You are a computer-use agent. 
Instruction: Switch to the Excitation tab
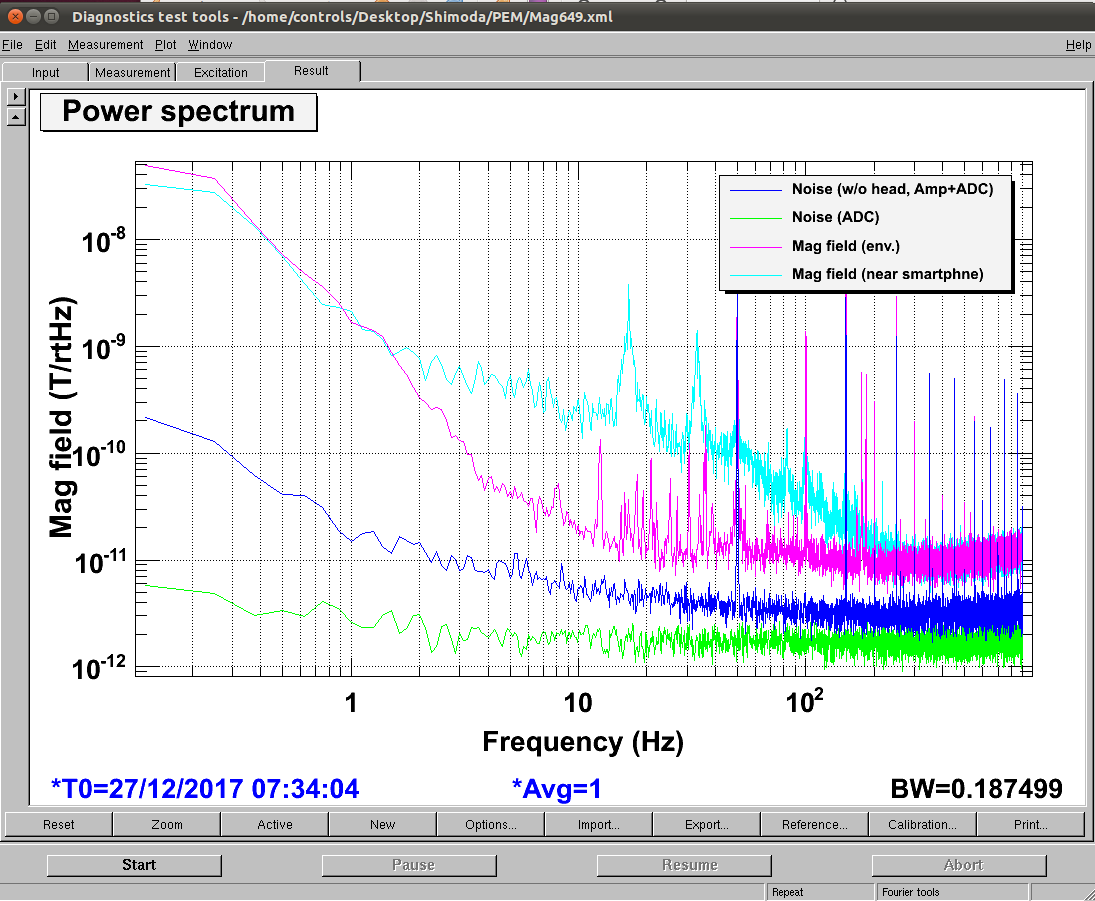(x=221, y=72)
